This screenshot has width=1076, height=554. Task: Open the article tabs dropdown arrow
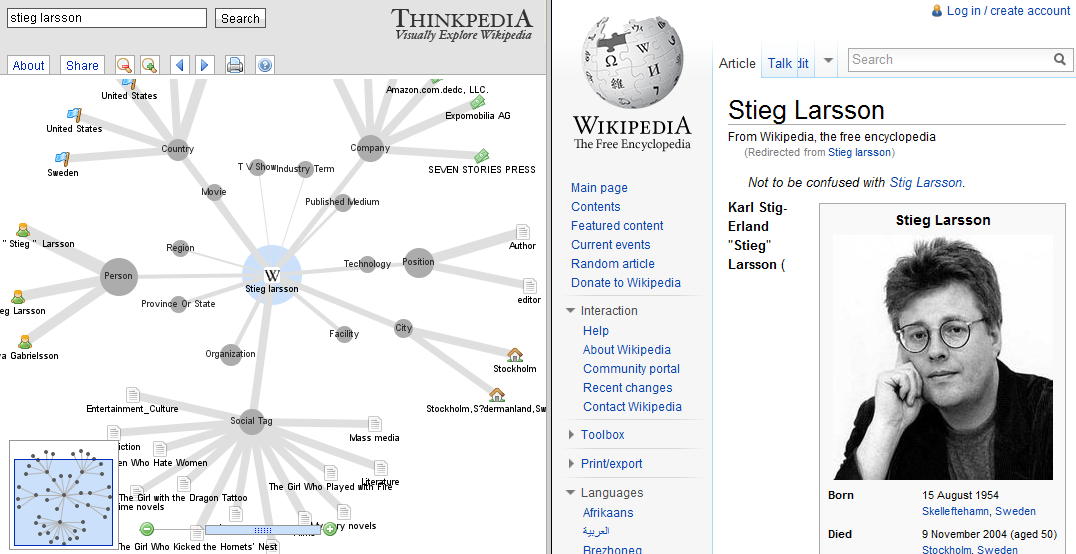[x=828, y=60]
